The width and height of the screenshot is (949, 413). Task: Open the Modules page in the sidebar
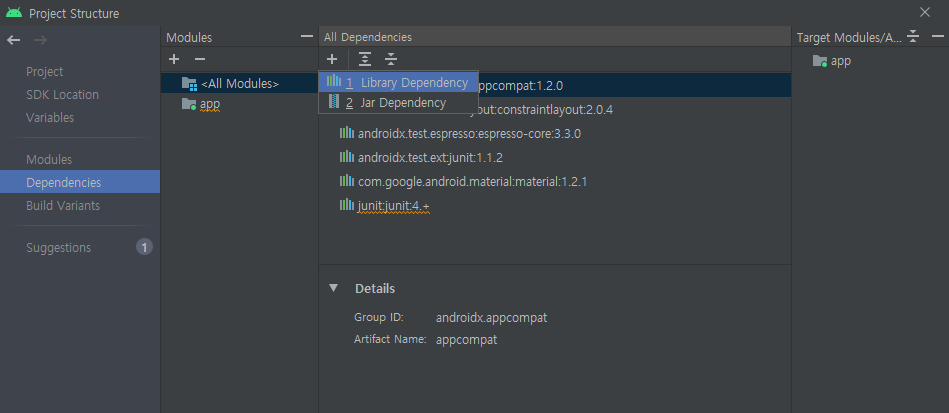point(49,160)
